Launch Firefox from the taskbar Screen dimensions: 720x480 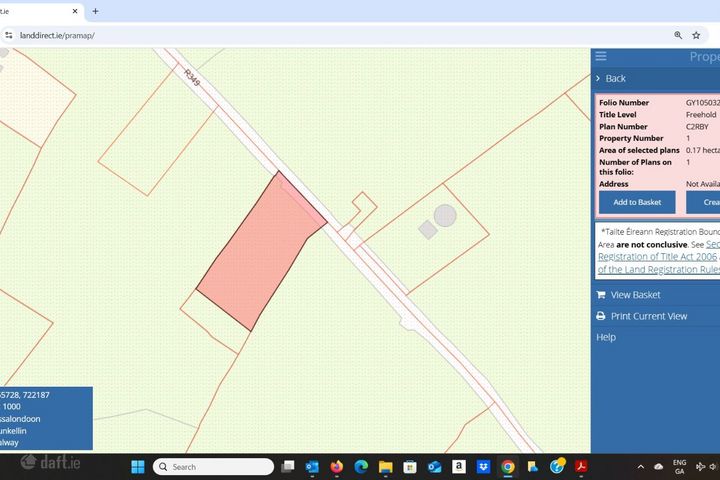coord(336,467)
